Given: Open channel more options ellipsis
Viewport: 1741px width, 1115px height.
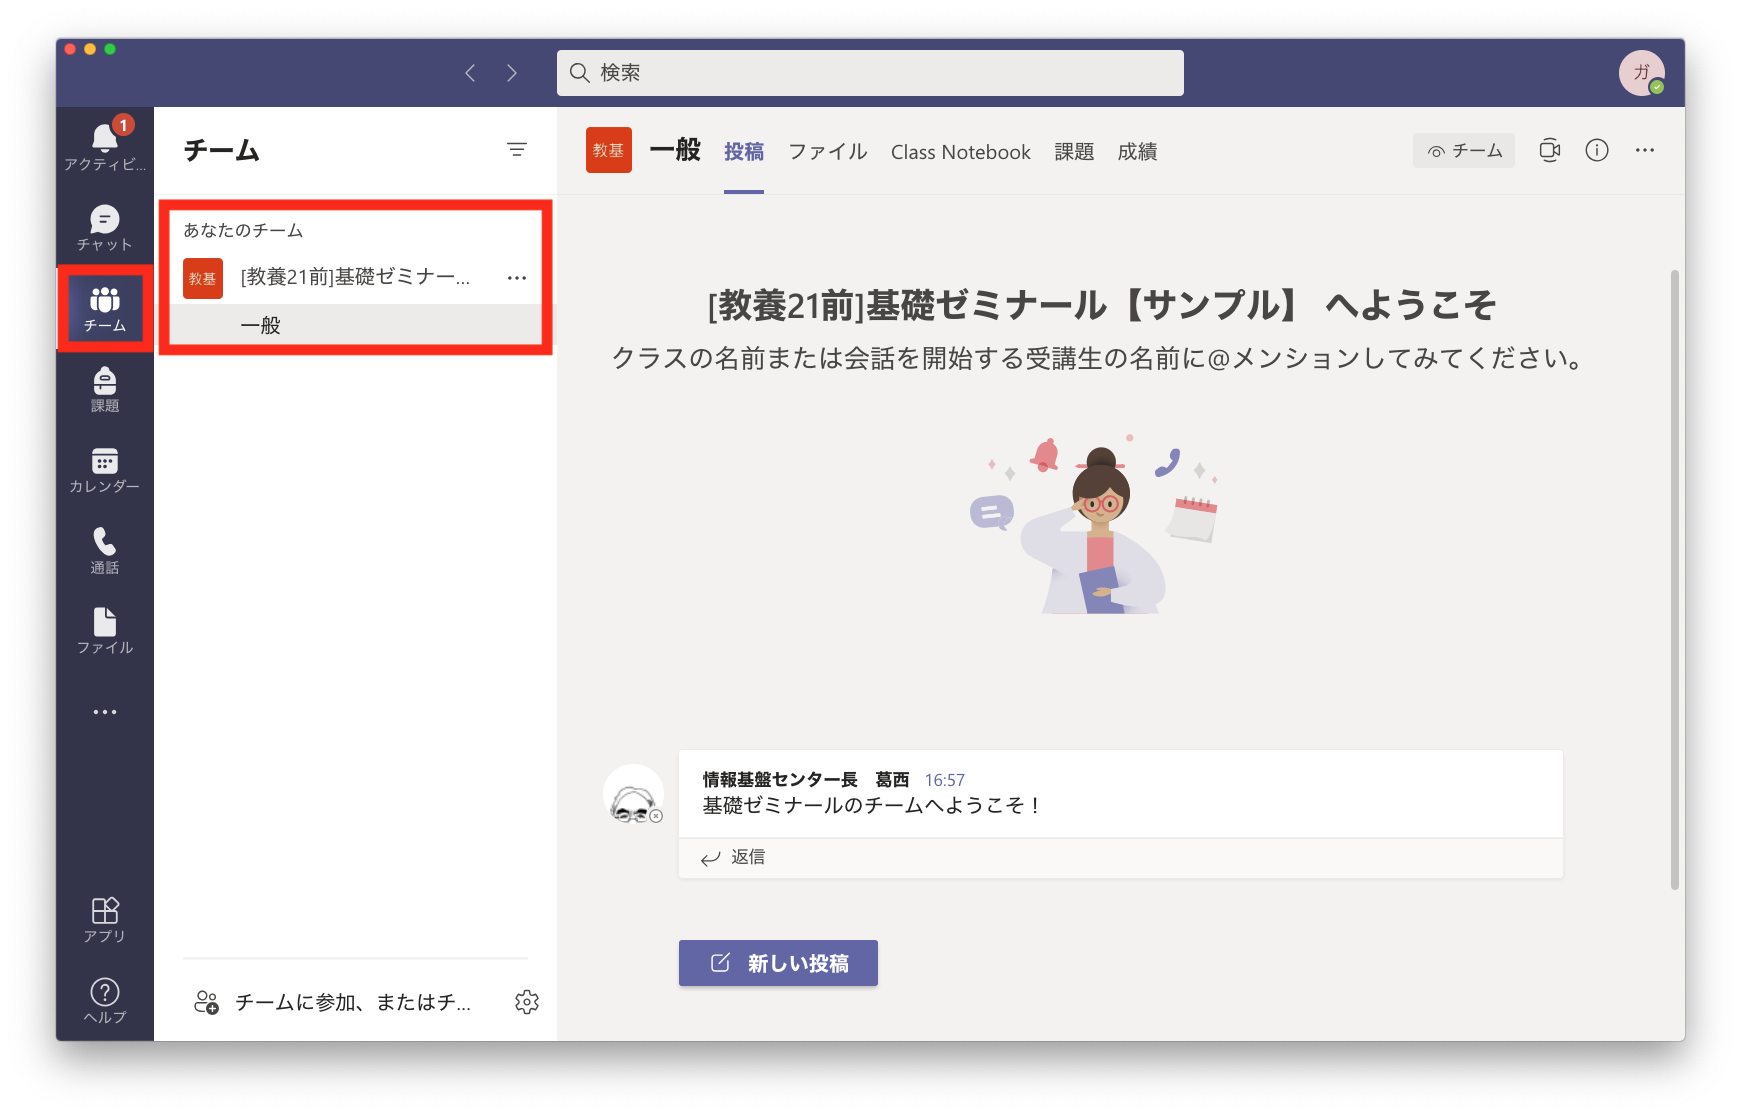Looking at the screenshot, I should 1645,151.
